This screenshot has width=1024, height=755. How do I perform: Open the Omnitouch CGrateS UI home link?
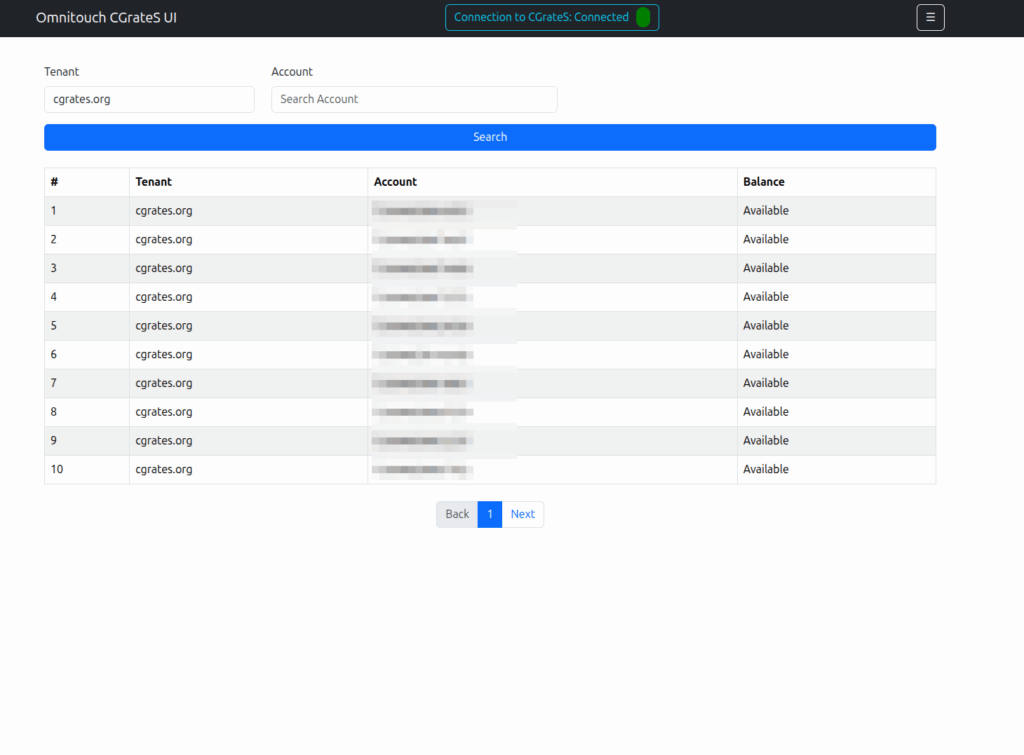106,17
